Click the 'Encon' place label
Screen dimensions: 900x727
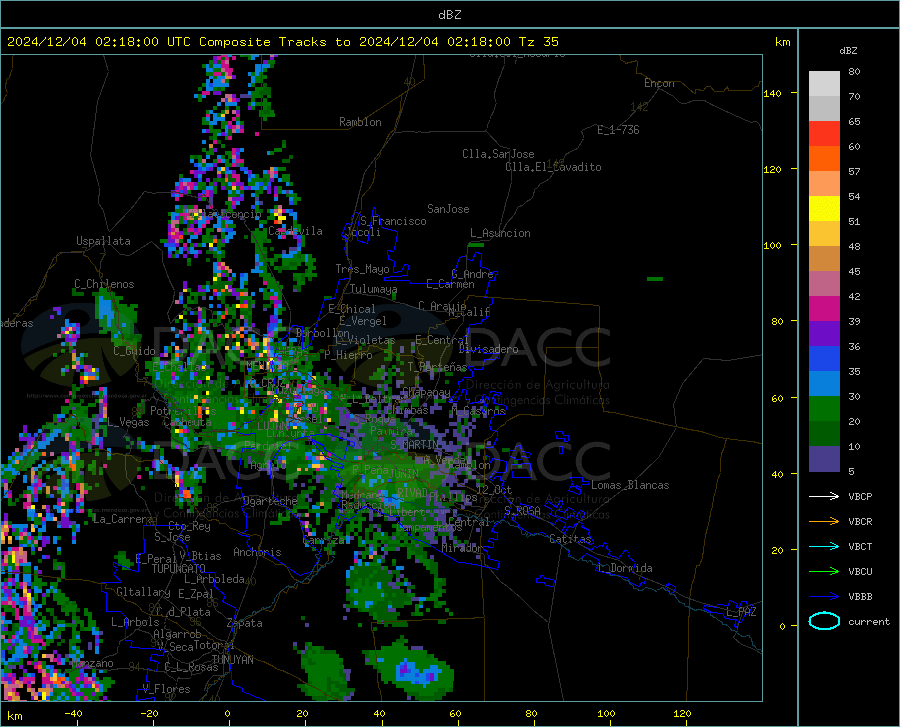659,83
